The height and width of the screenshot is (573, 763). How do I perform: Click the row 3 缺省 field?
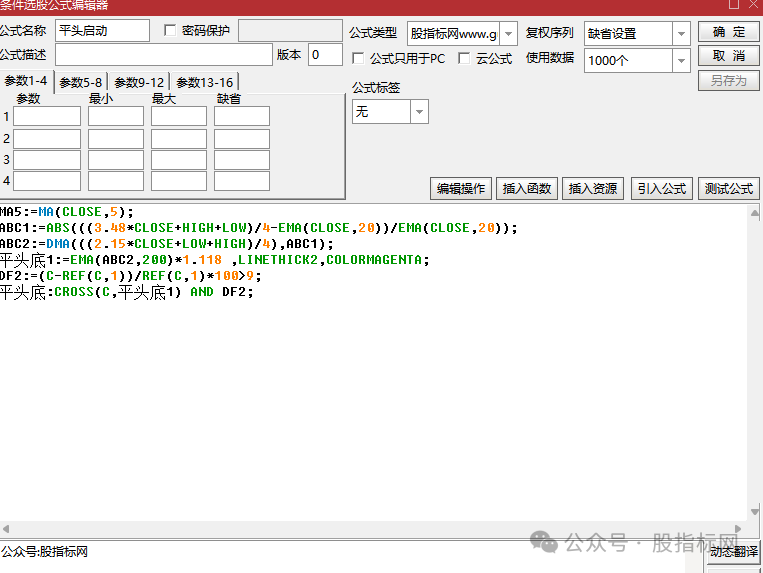242,160
